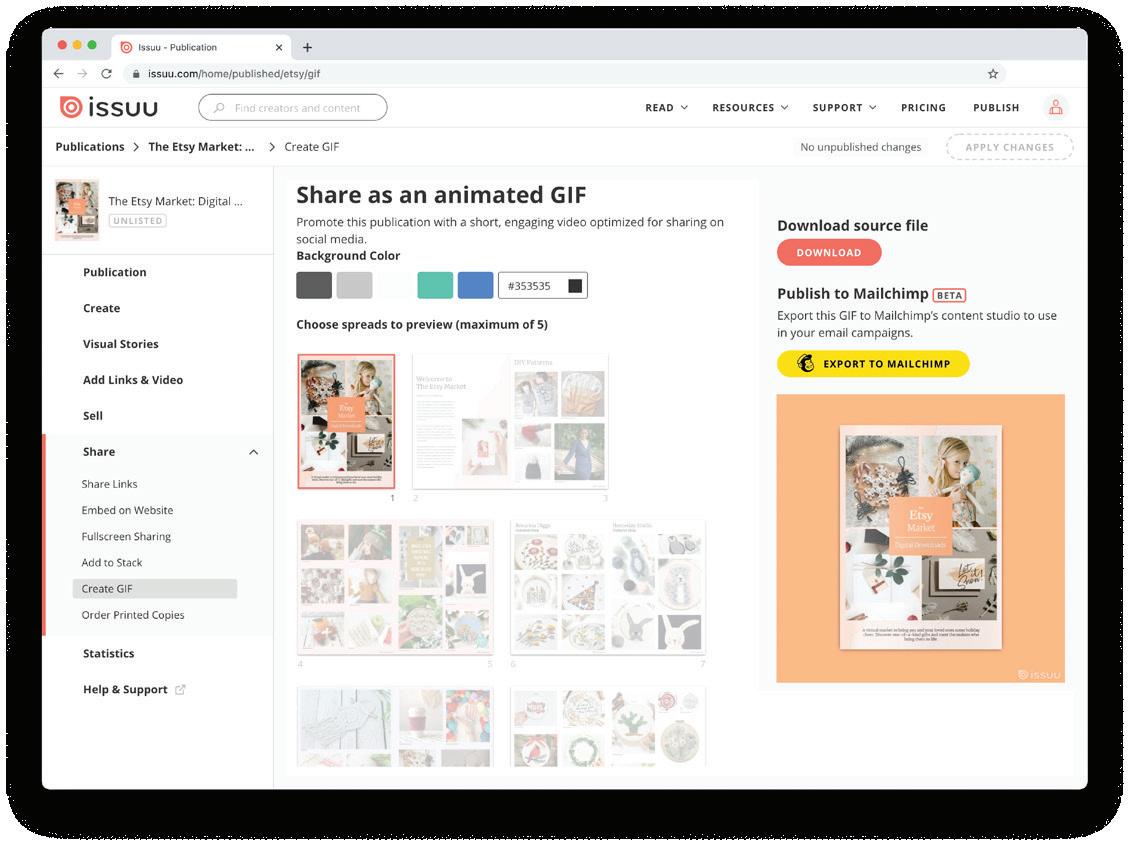The width and height of the screenshot is (1129, 844).
Task: Click the APPLY CHANGES button
Action: pos(1009,147)
